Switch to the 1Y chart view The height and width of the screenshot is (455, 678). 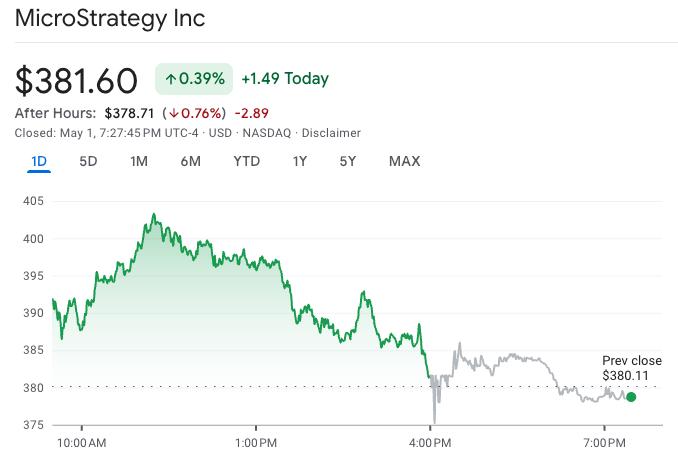[x=300, y=161]
